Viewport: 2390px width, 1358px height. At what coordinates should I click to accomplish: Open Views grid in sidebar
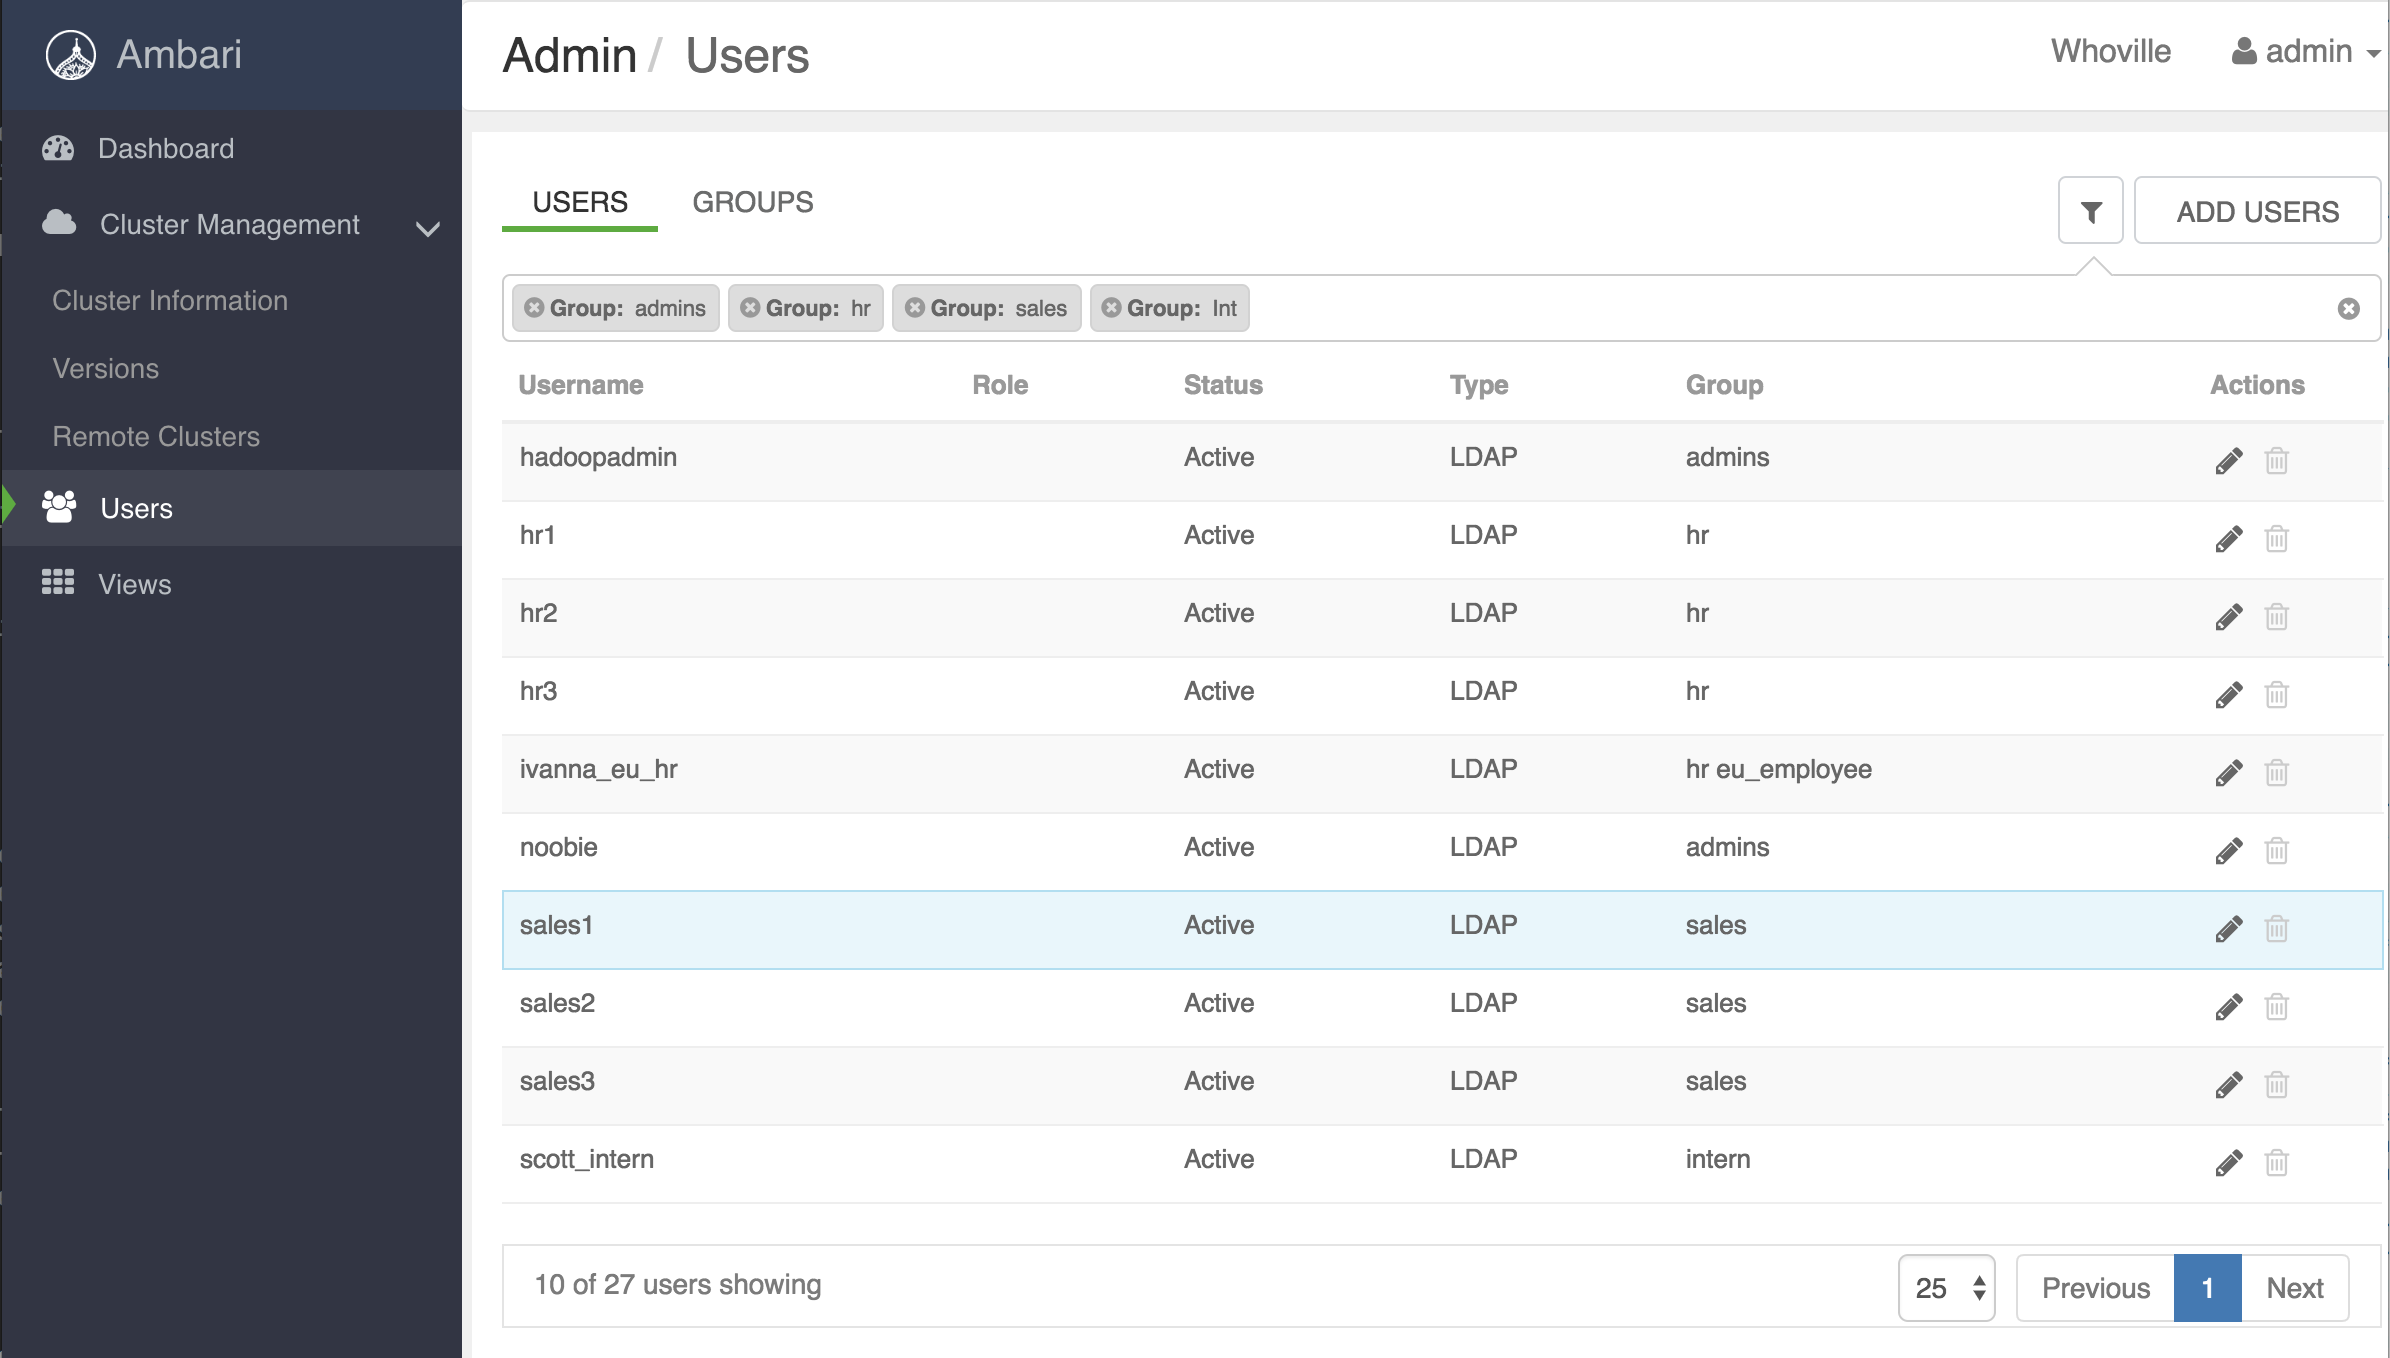point(134,584)
